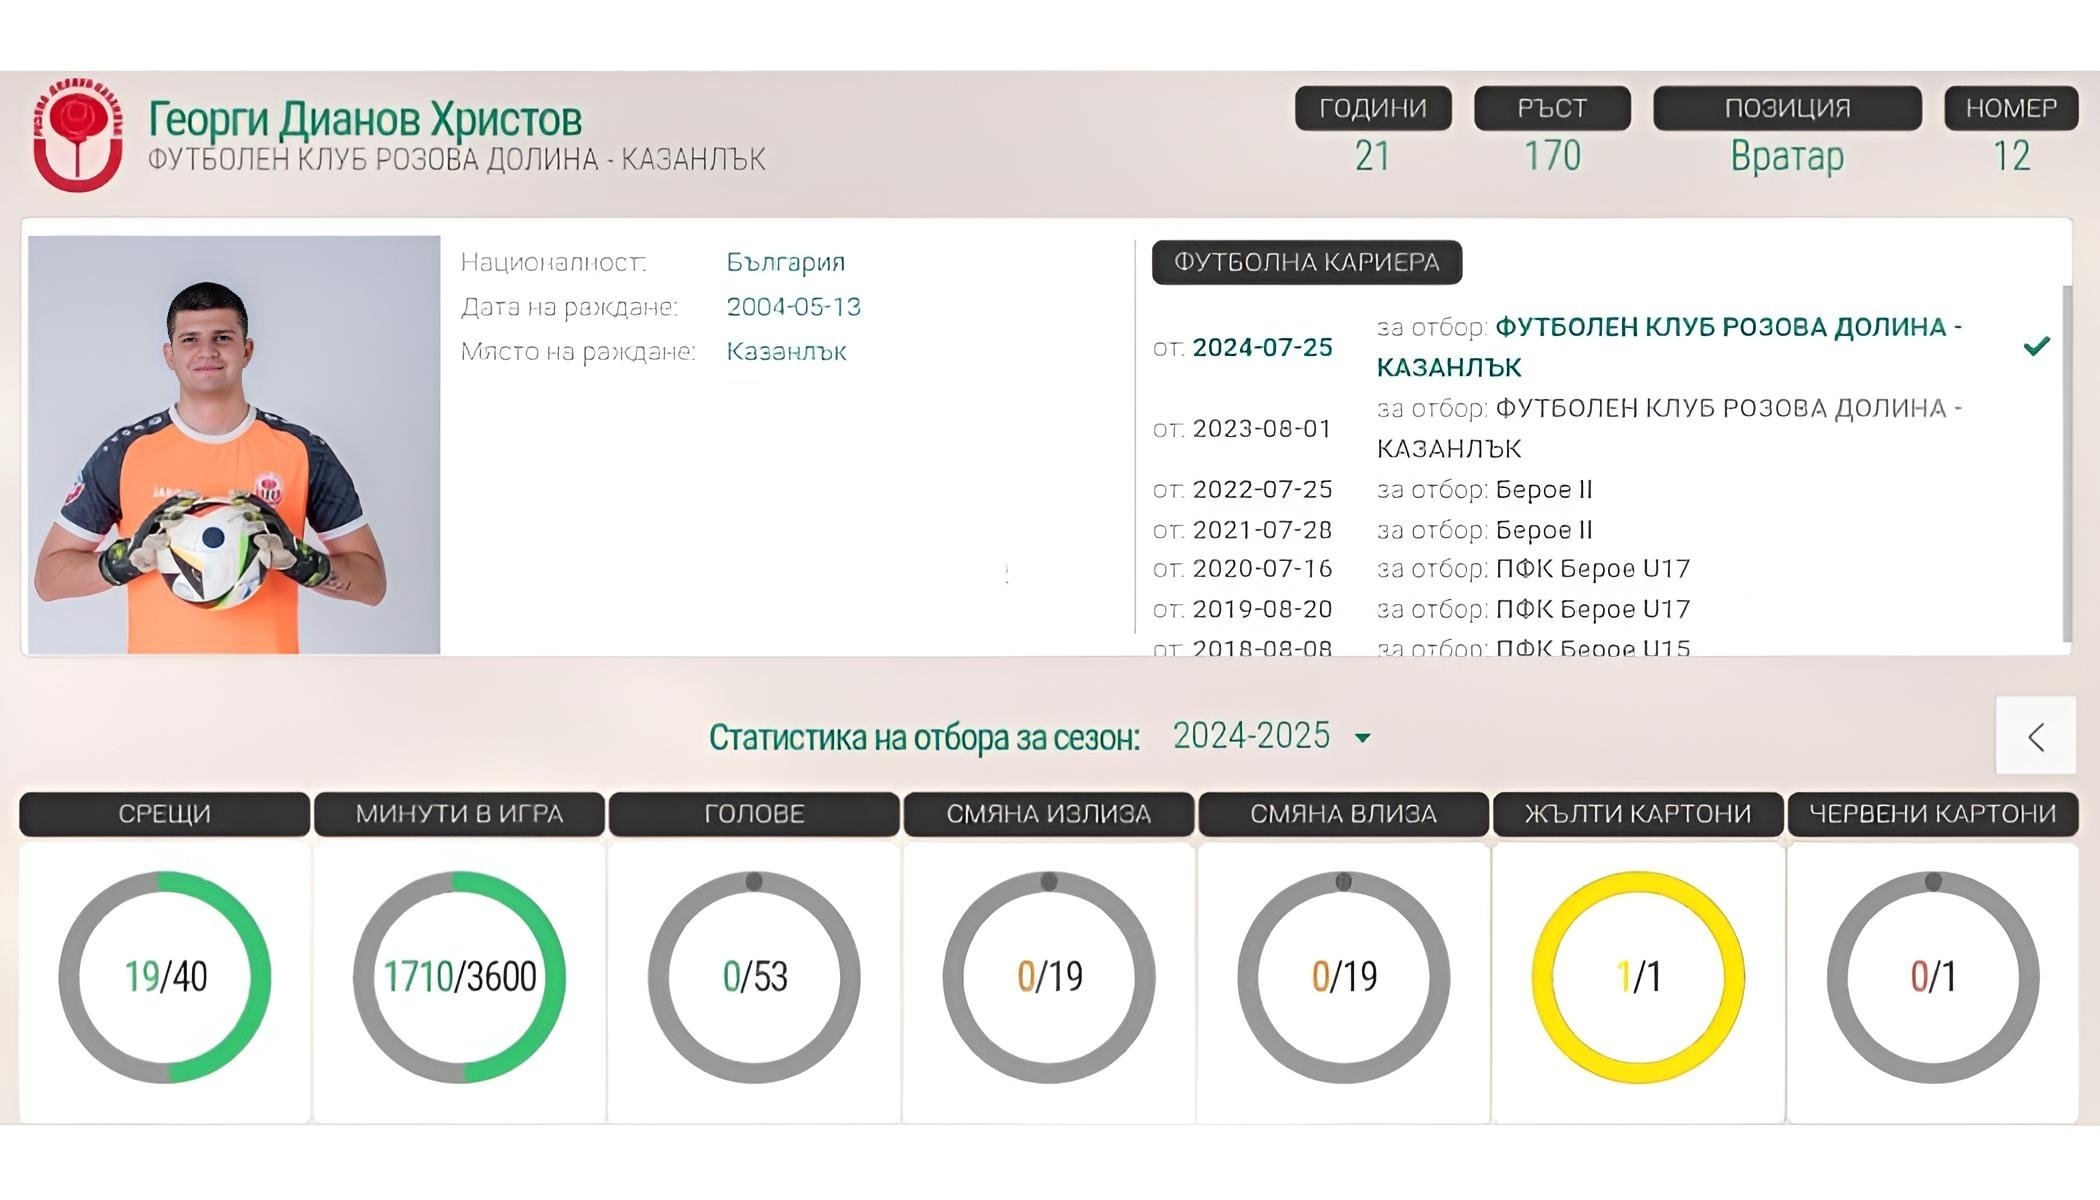
Task: Click the yellow 1/1 cards ring
Action: point(1638,977)
